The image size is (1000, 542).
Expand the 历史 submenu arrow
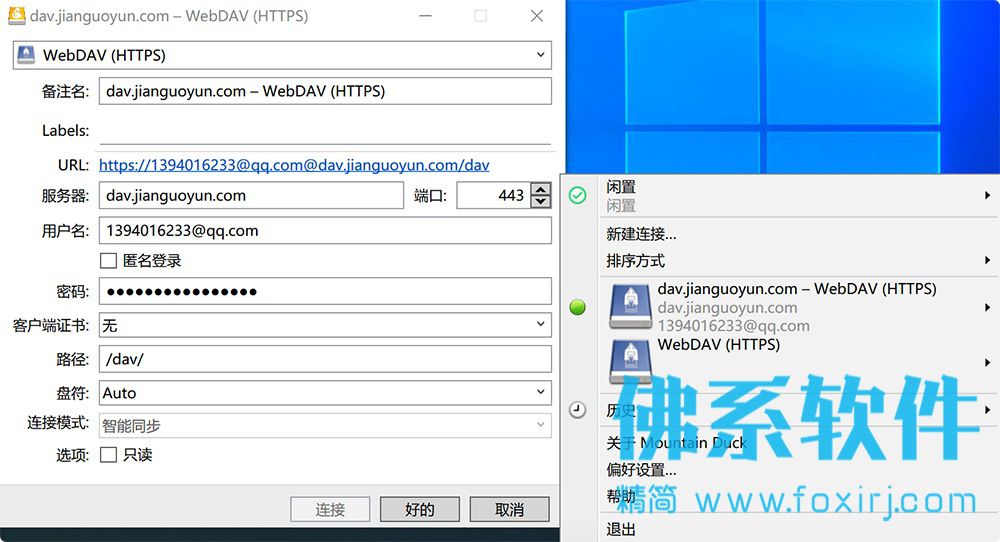coord(987,409)
